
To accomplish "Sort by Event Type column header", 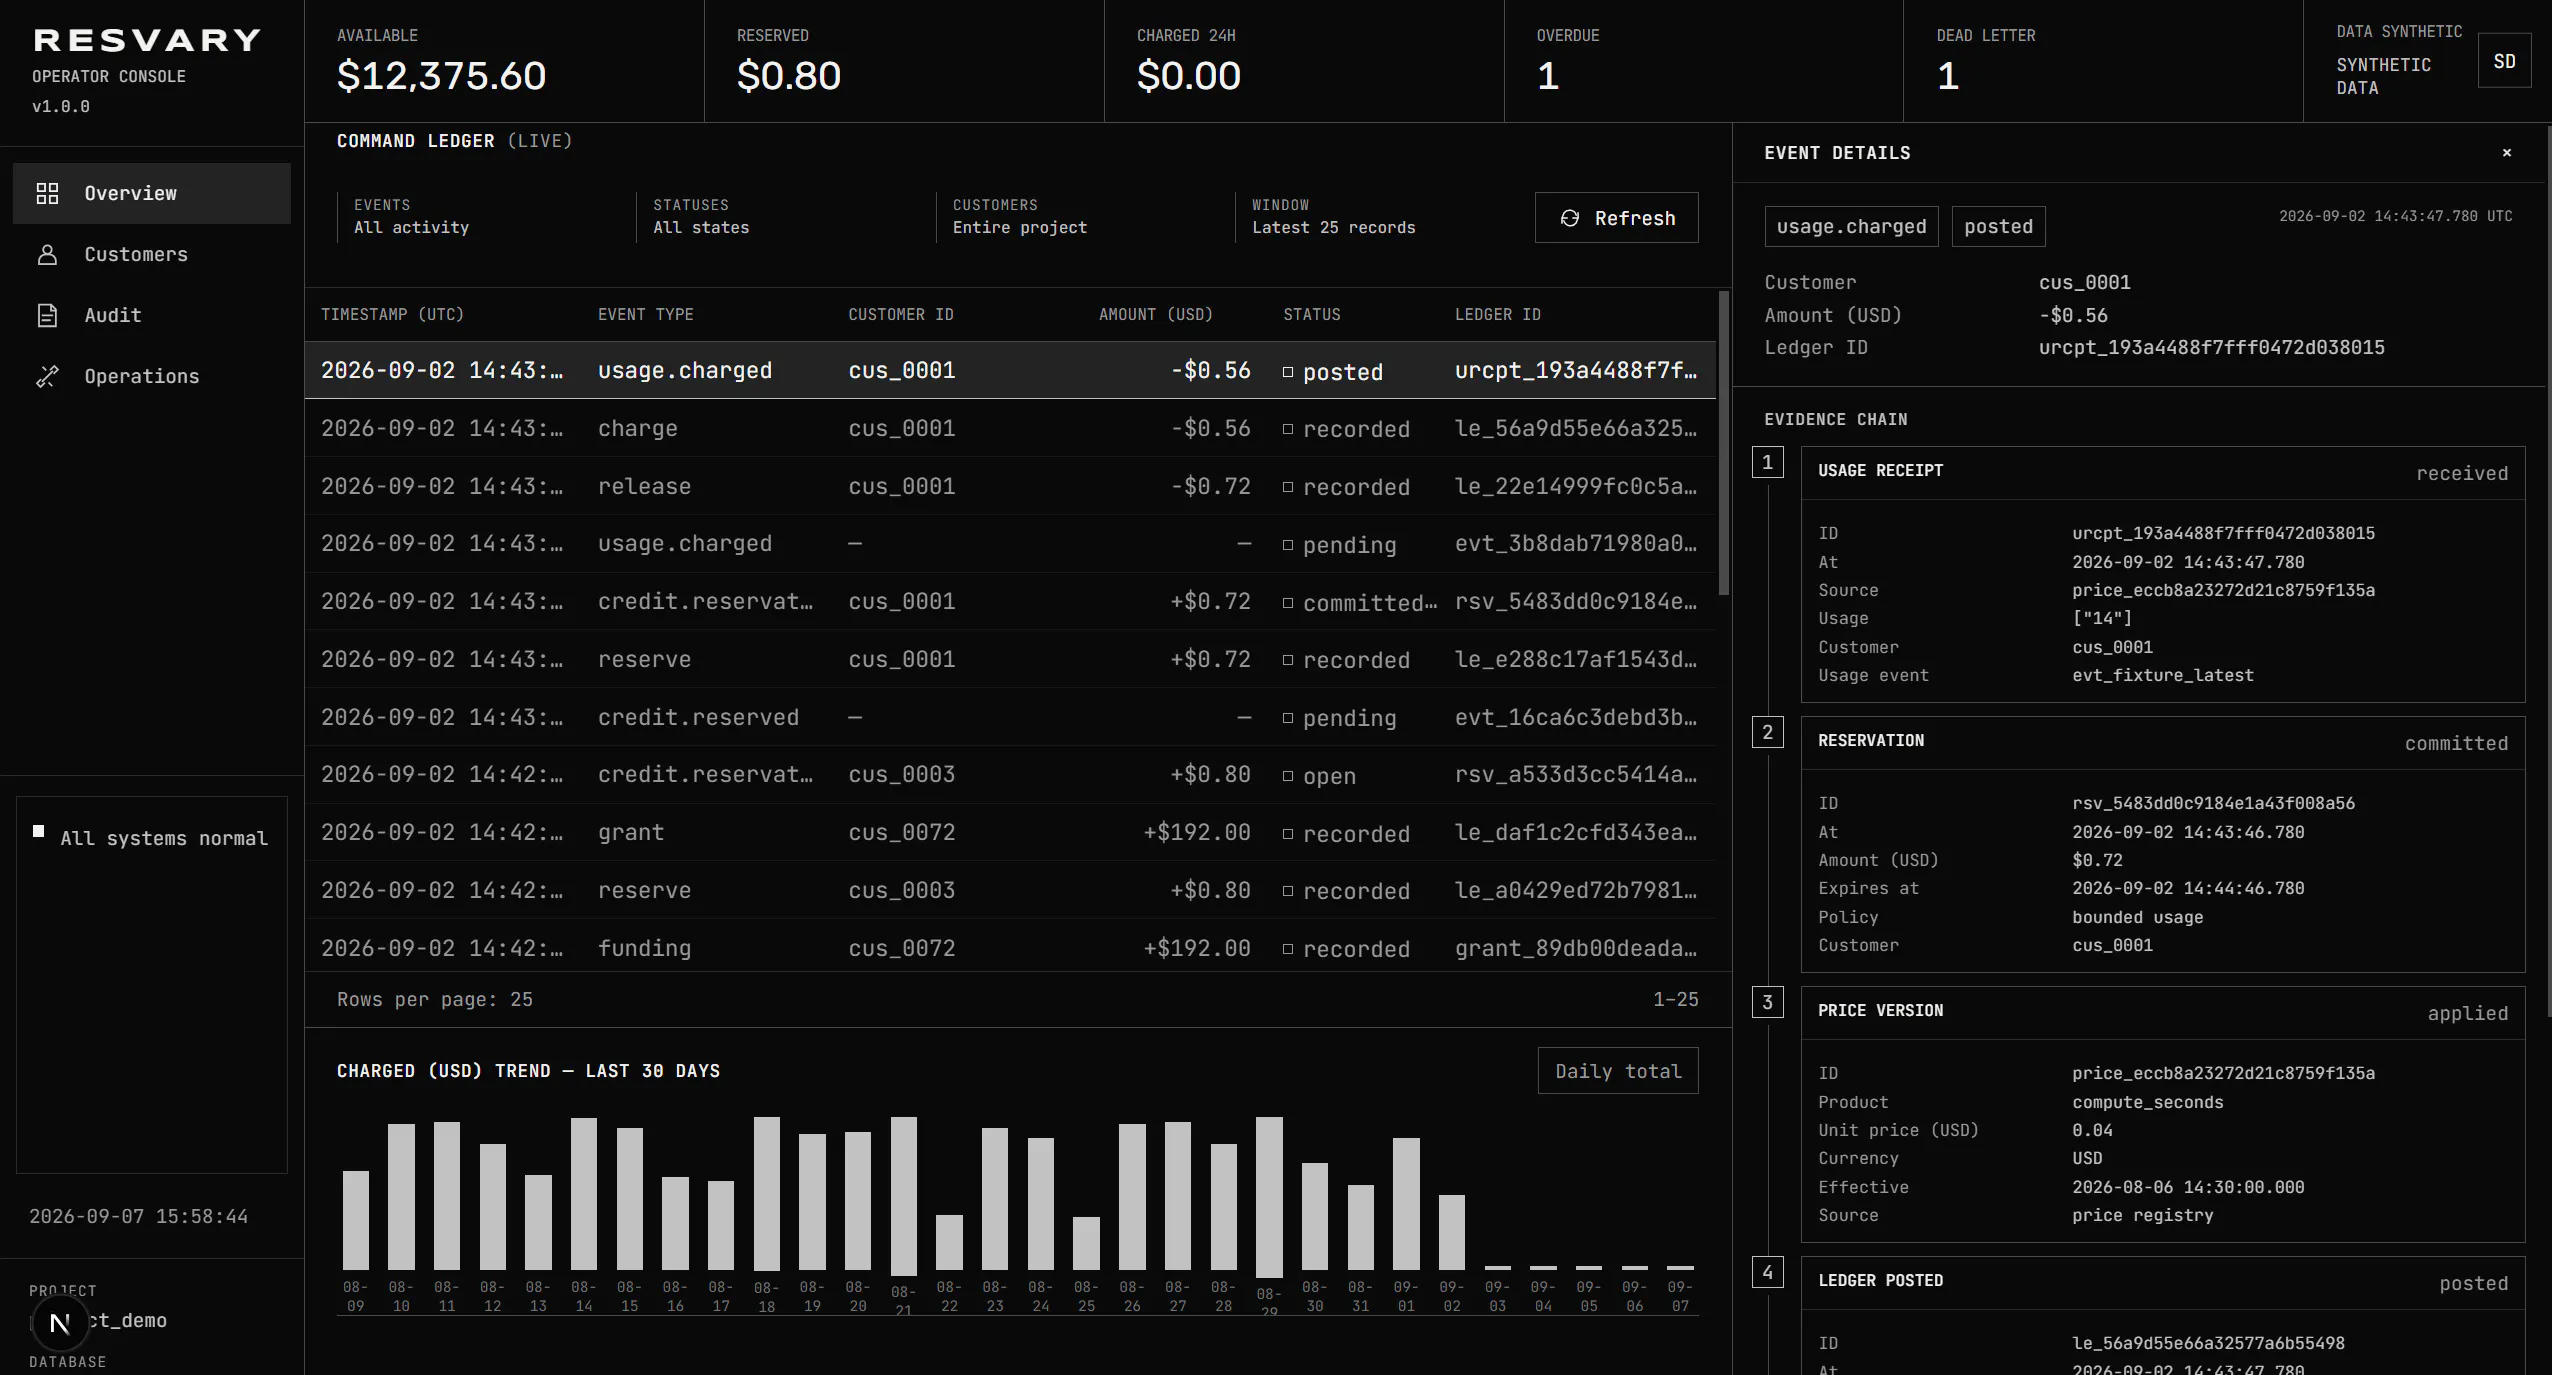I will pyautogui.click(x=646, y=315).
